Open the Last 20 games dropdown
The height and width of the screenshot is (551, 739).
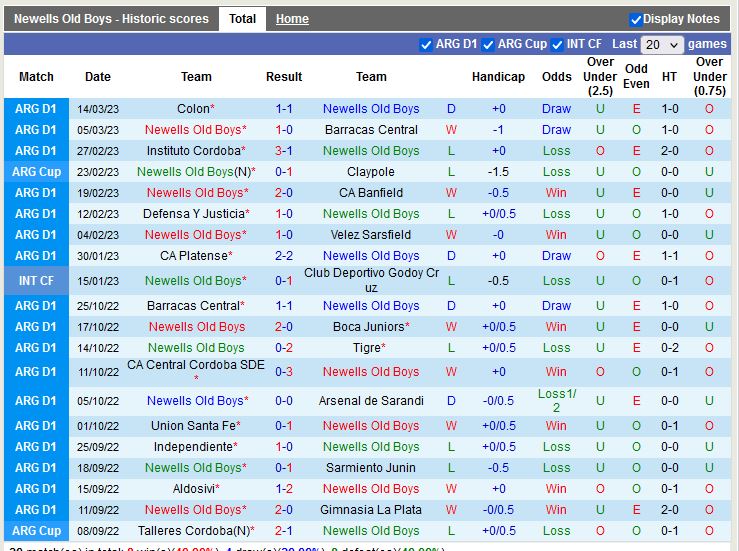(662, 45)
